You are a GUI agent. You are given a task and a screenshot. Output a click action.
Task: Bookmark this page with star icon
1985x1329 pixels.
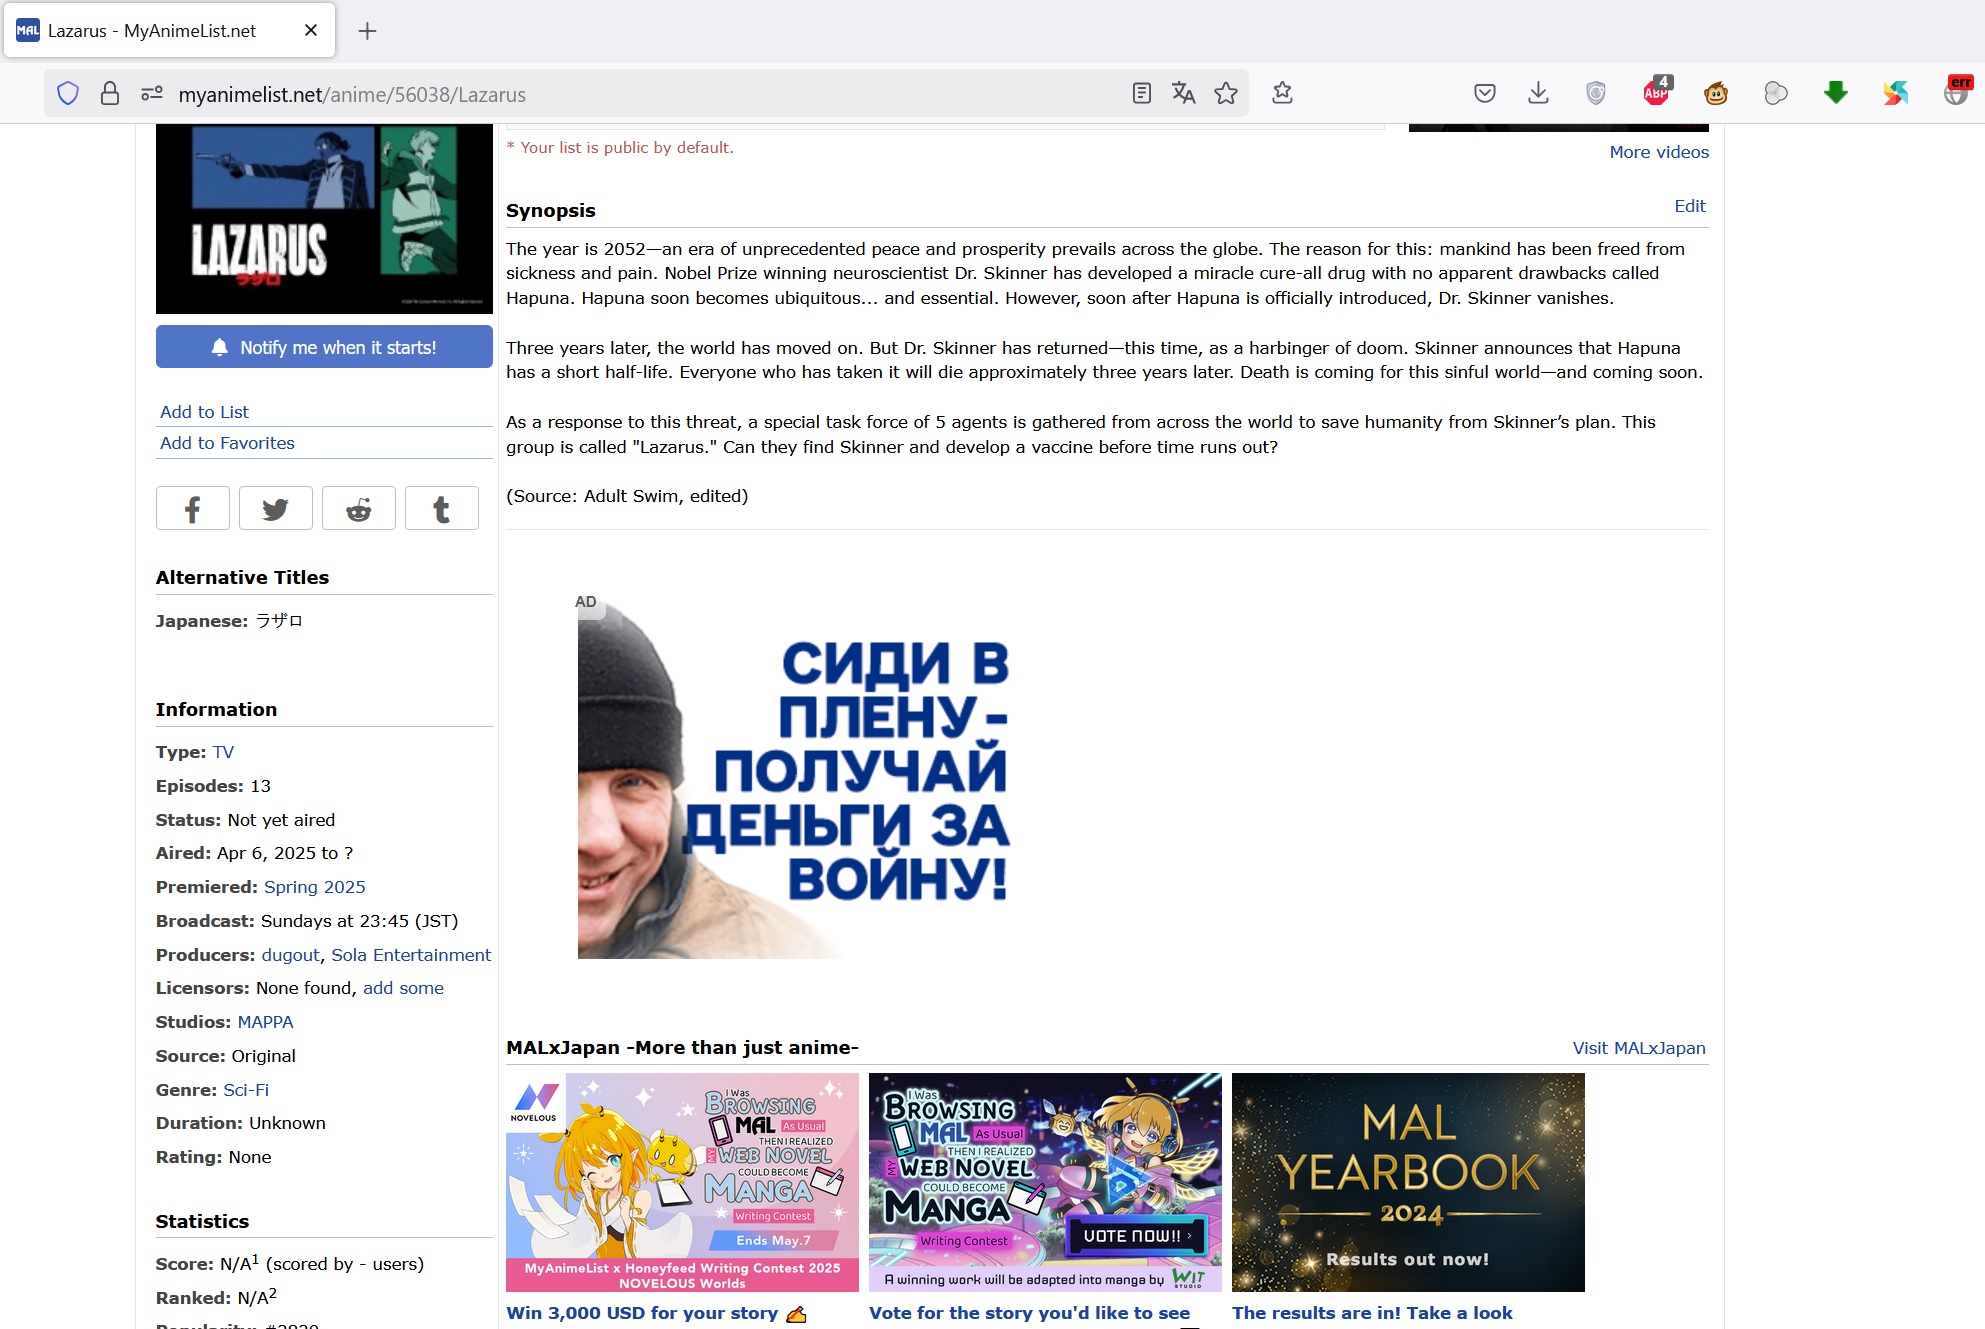coord(1226,93)
